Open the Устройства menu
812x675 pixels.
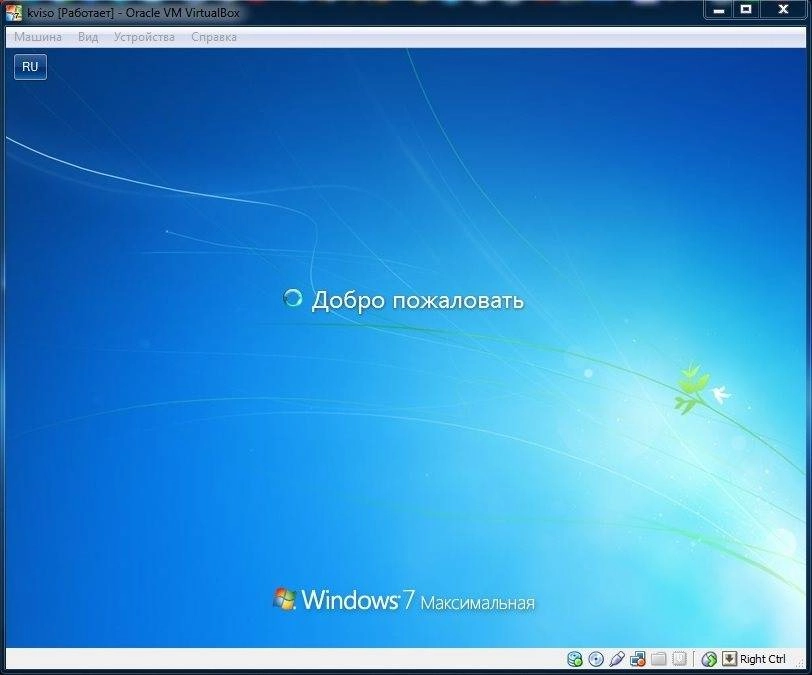point(144,37)
